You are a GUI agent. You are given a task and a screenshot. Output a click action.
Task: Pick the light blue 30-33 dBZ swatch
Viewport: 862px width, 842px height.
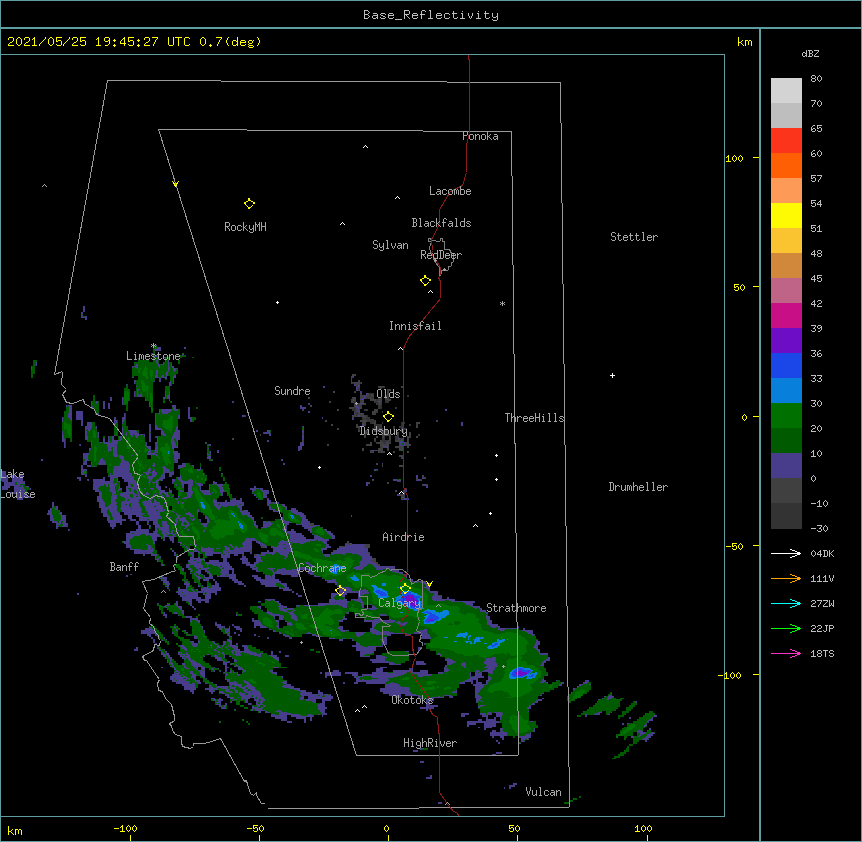786,390
